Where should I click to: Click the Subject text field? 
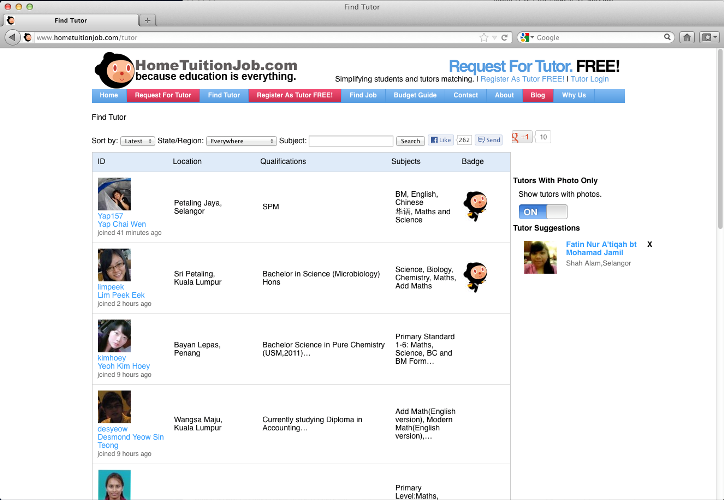coord(351,141)
